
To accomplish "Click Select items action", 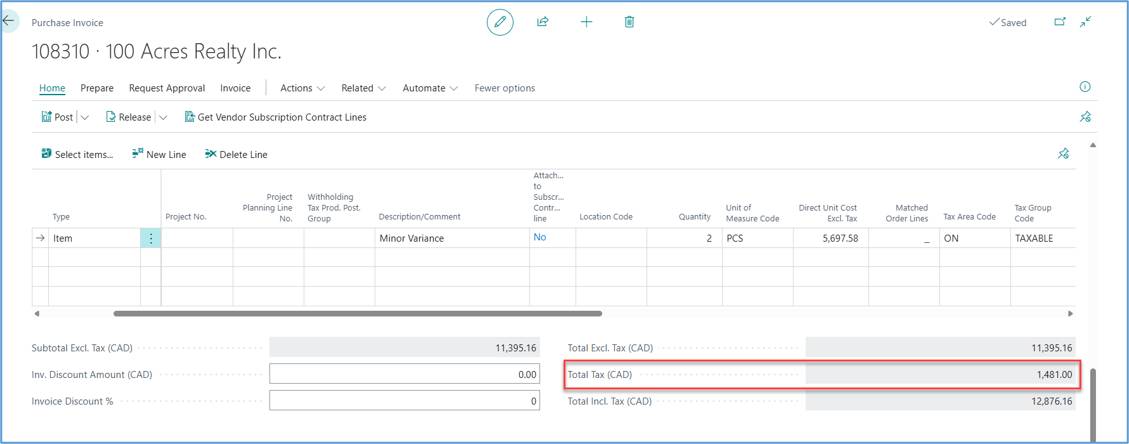I will tap(77, 154).
